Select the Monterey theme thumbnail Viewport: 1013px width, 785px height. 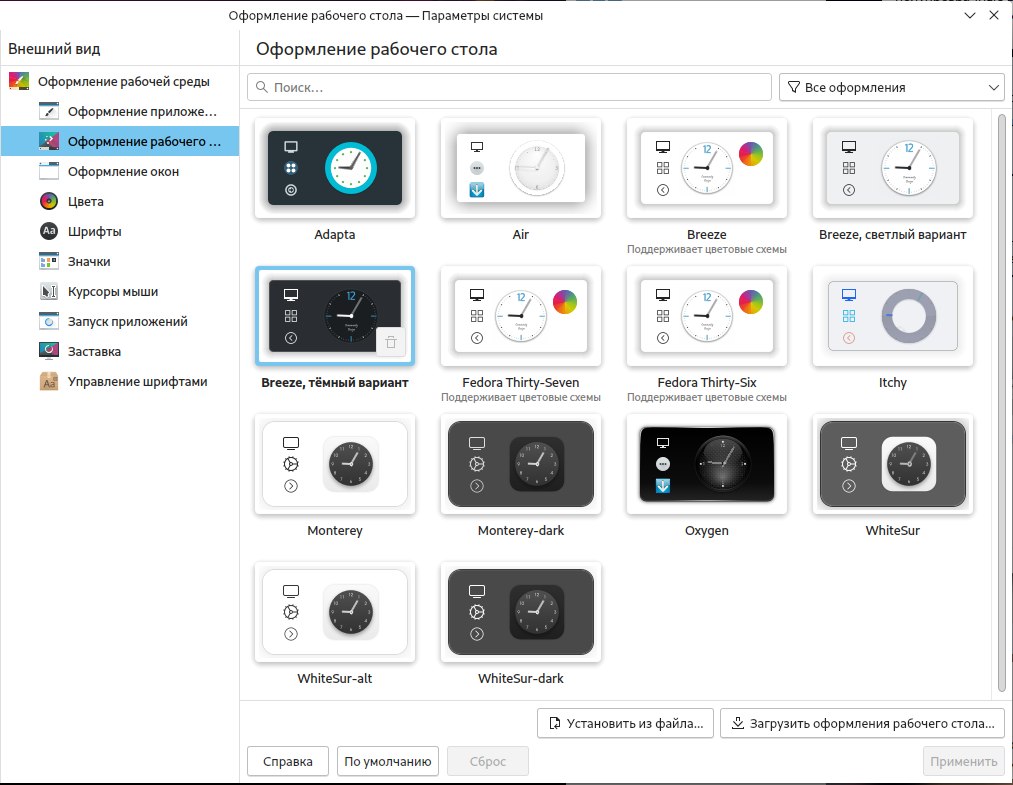[x=335, y=464]
